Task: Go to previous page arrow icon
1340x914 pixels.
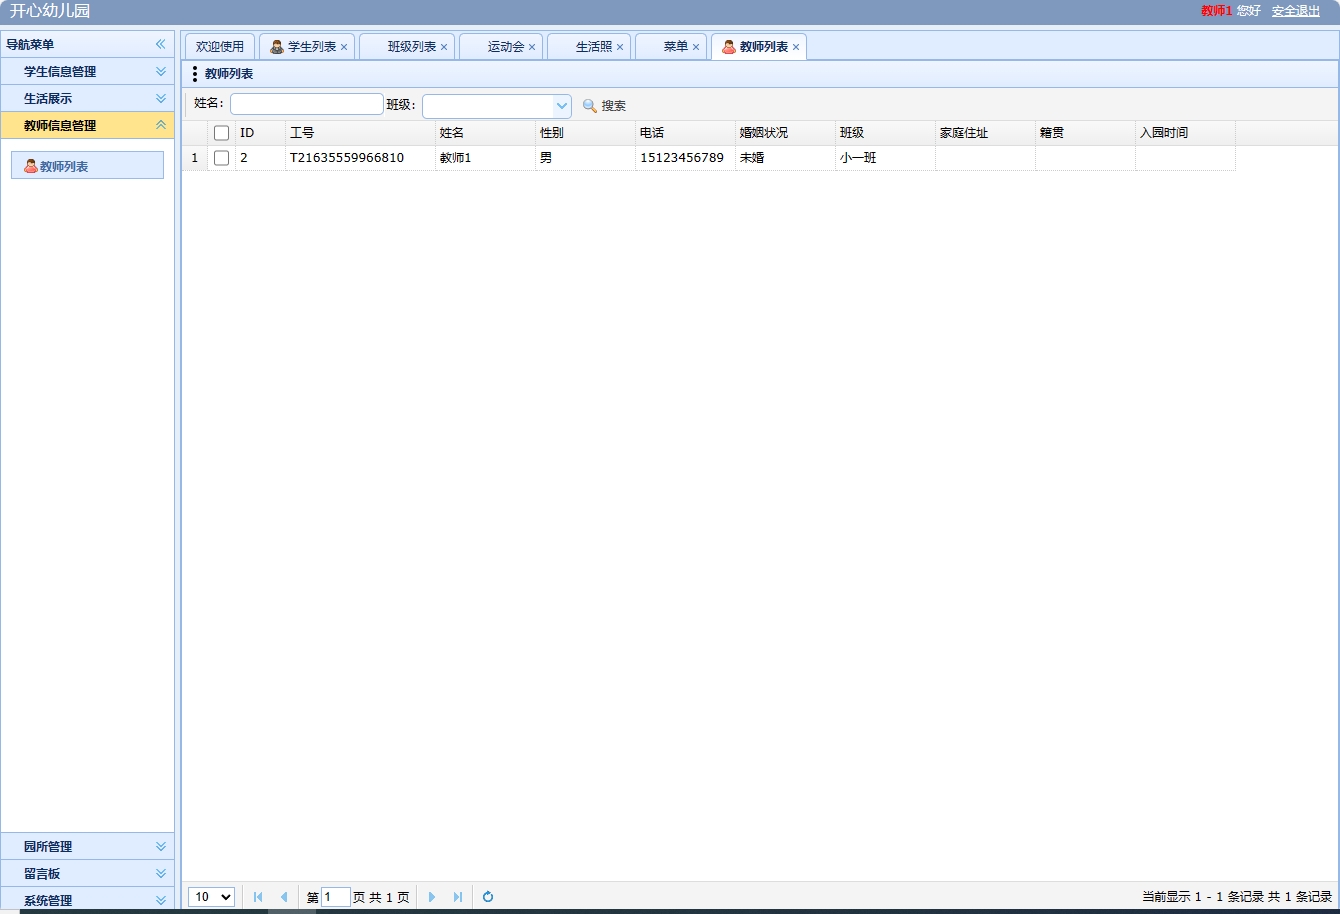Action: (x=284, y=897)
